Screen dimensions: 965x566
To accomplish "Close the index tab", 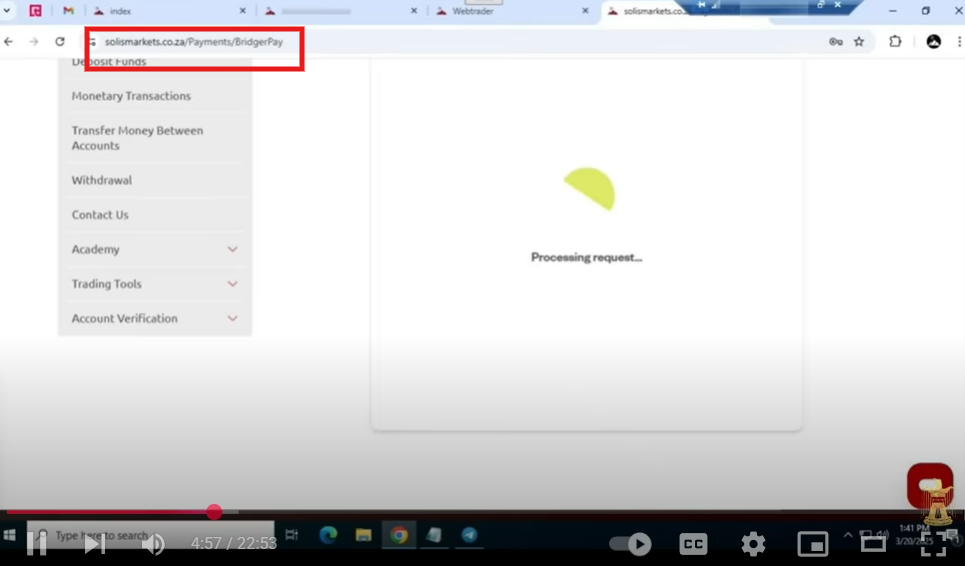I will 242,11.
